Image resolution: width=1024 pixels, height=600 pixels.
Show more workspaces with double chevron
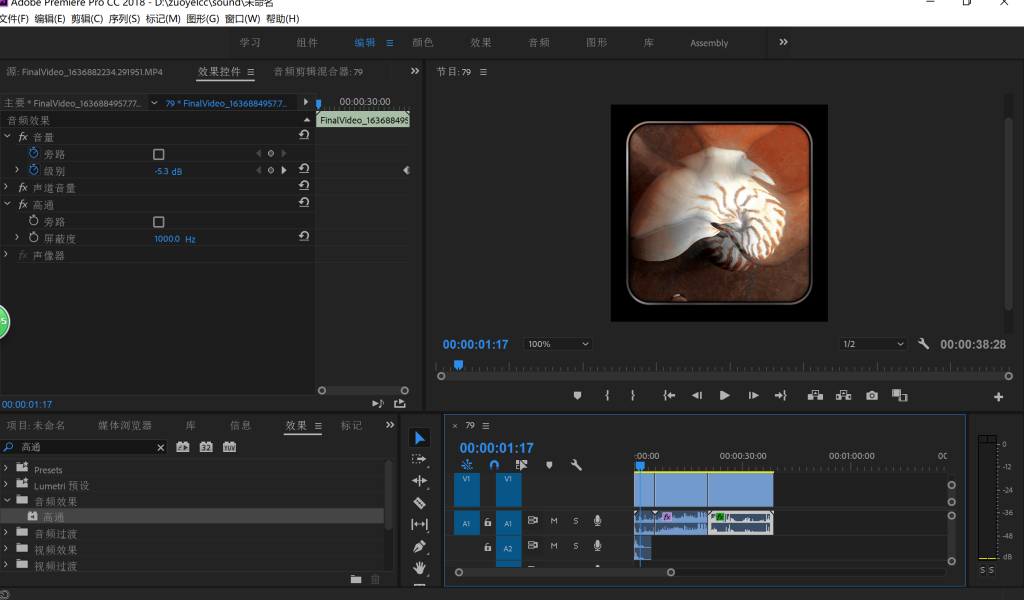click(x=783, y=42)
